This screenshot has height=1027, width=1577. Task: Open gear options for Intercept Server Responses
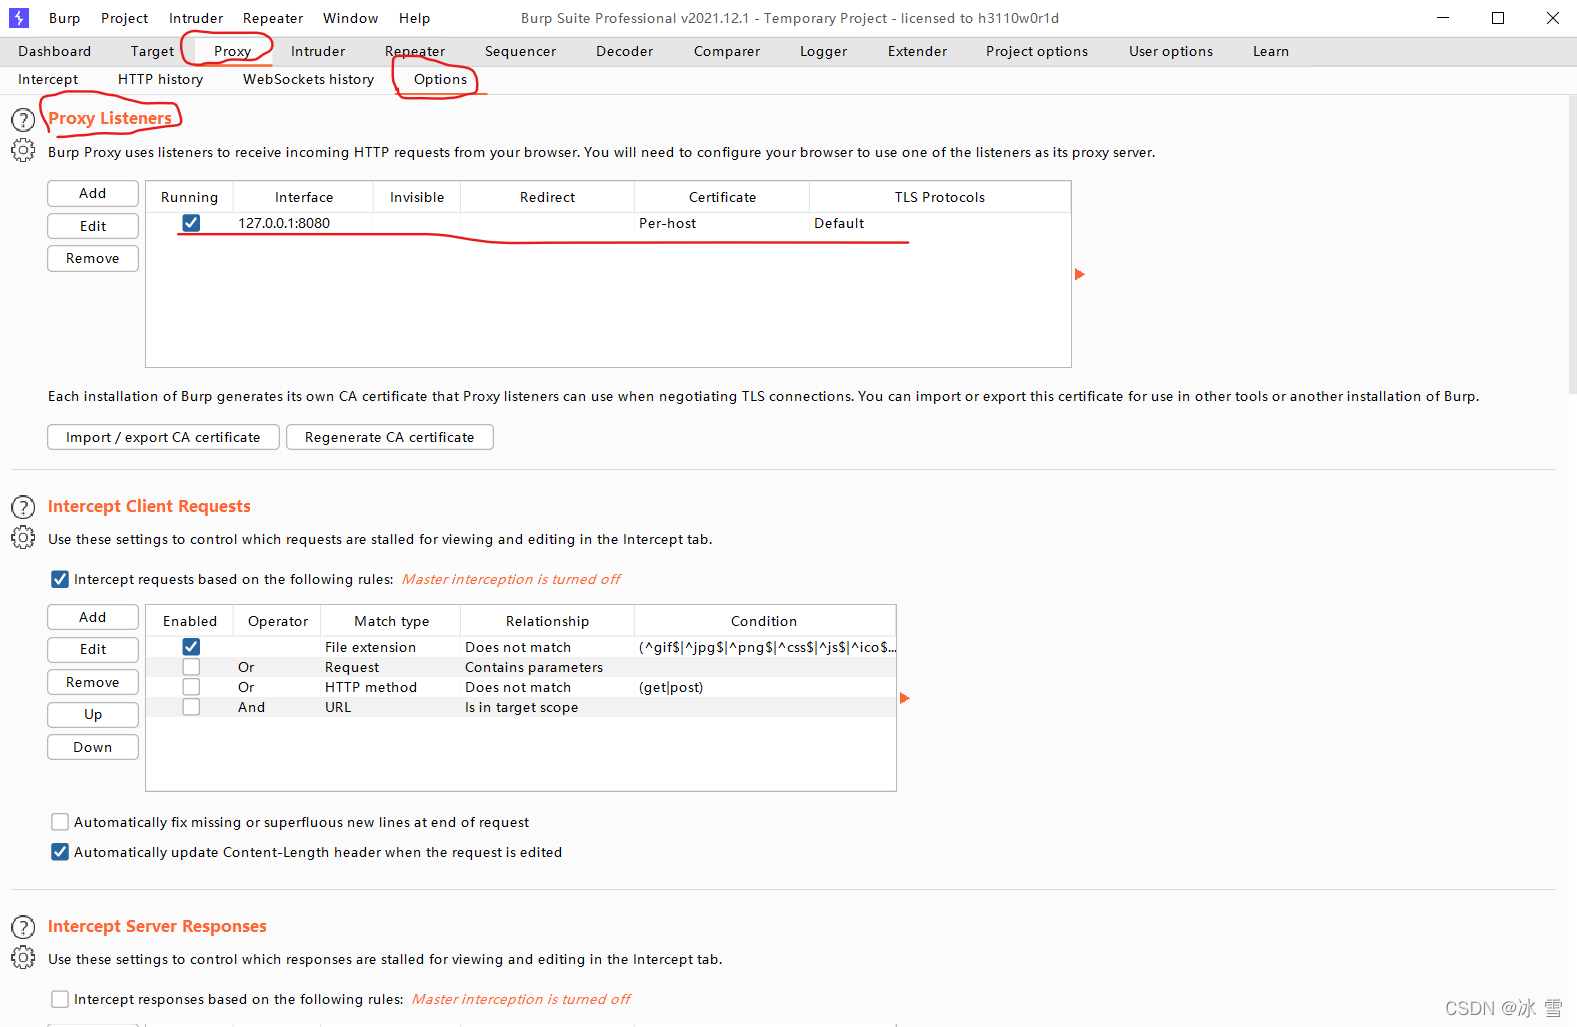pos(23,958)
